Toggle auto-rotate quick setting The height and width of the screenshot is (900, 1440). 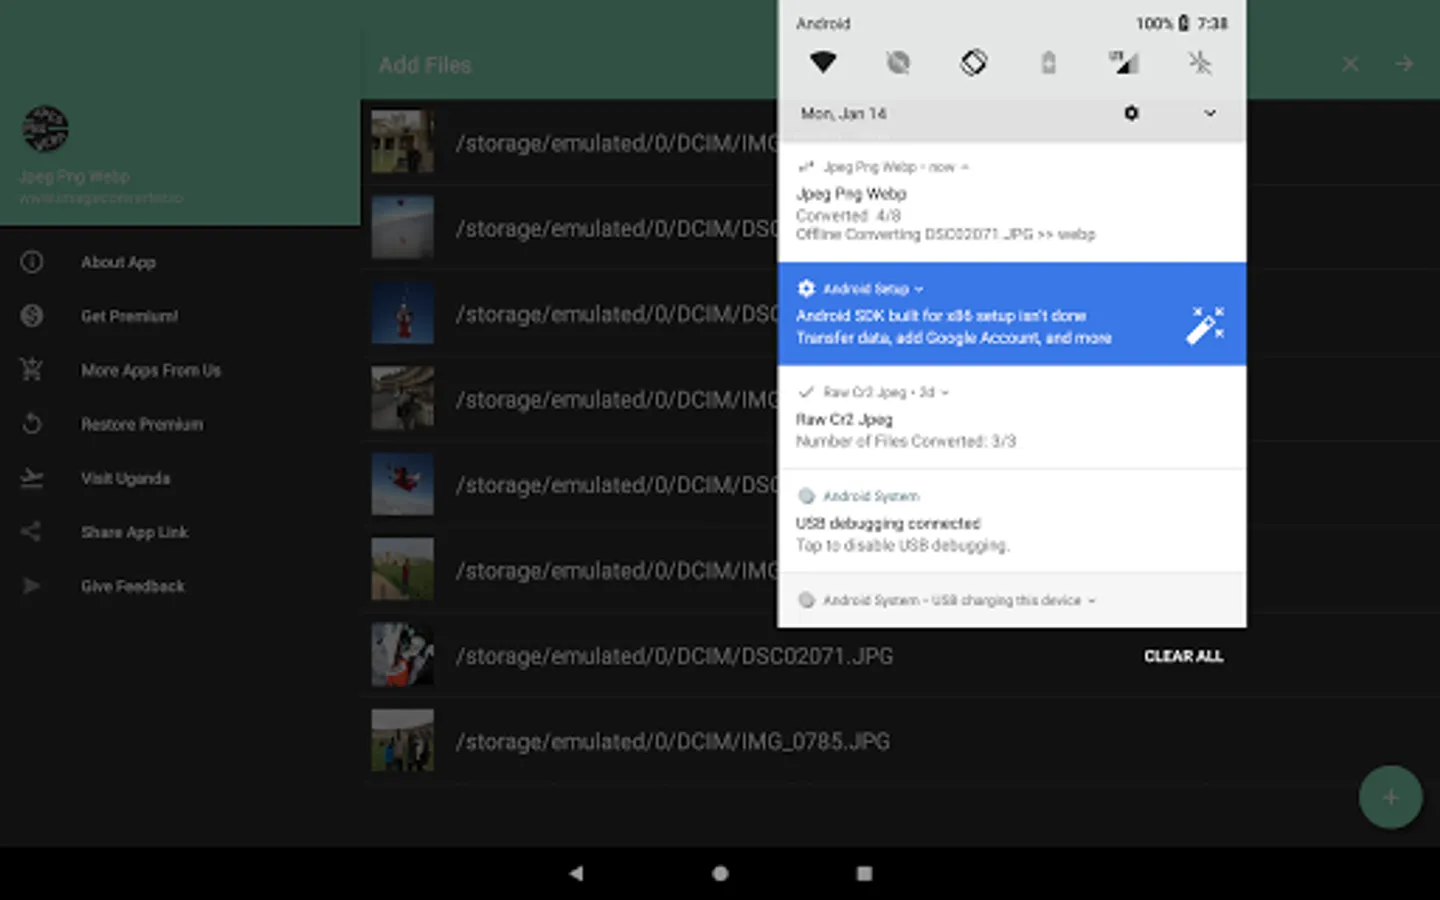[973, 62]
